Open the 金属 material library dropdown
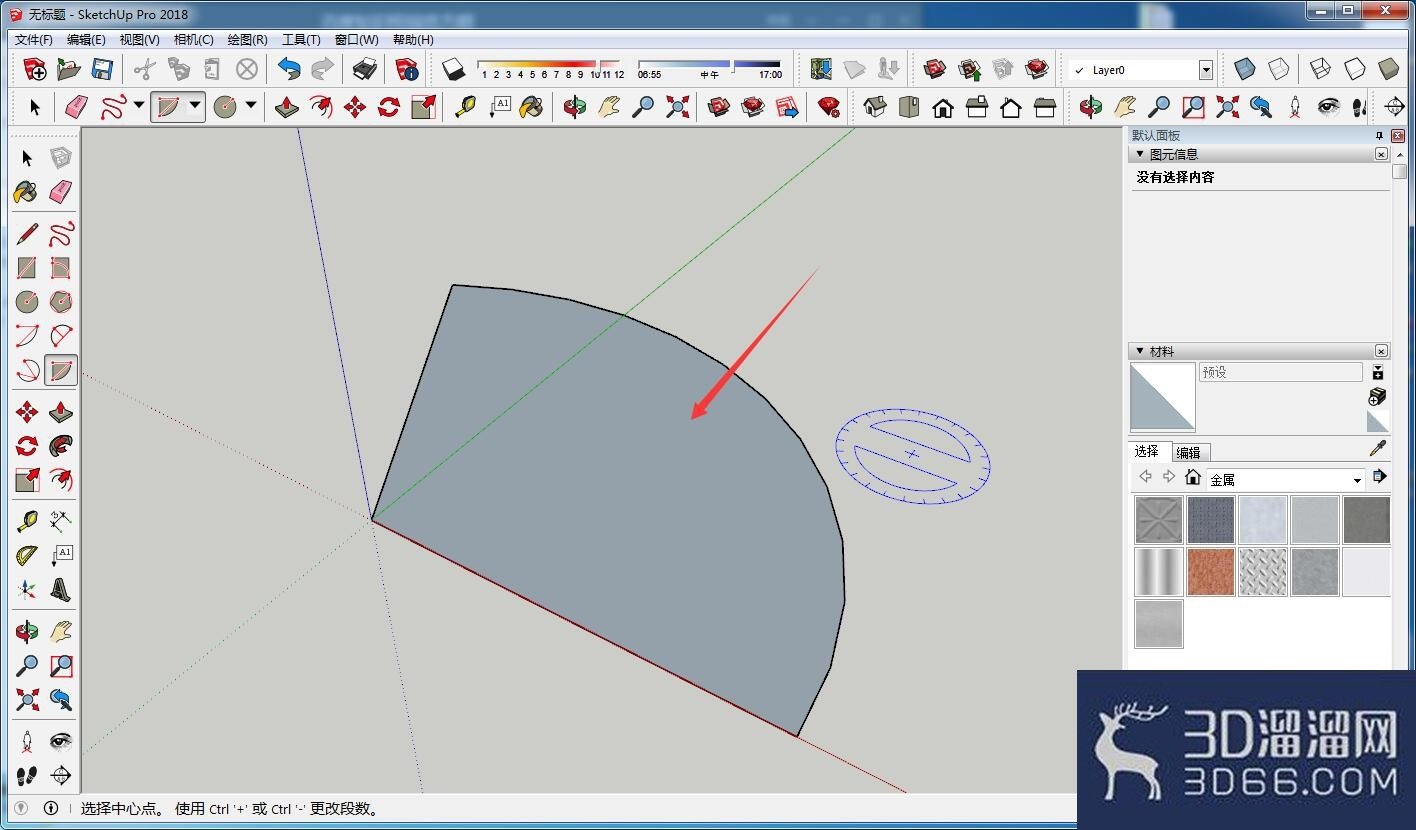The height and width of the screenshot is (830, 1416). [1356, 480]
